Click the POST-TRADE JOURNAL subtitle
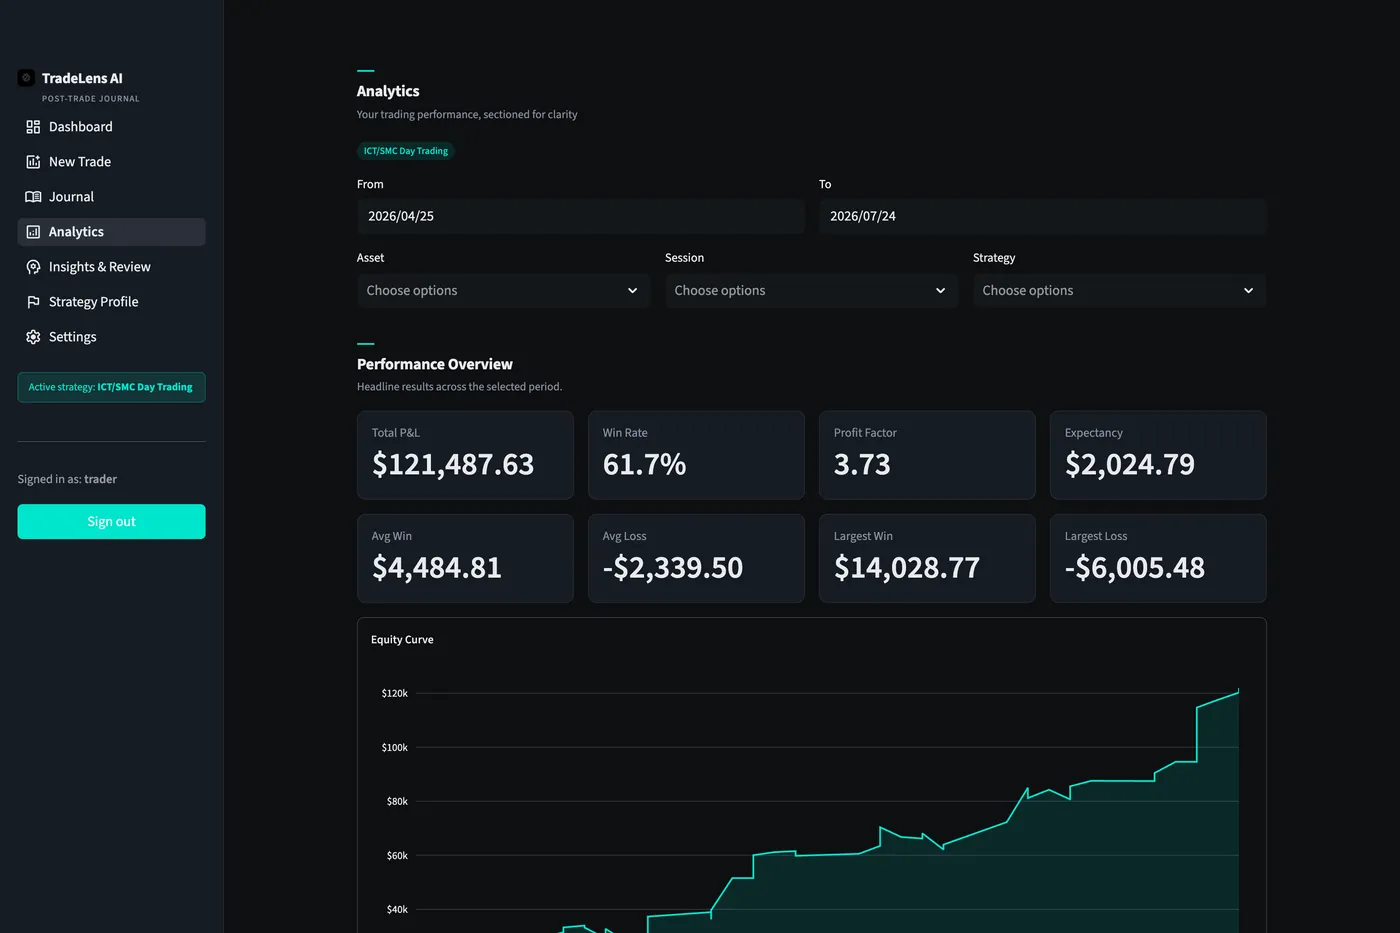Viewport: 1400px width, 933px height. 91,99
